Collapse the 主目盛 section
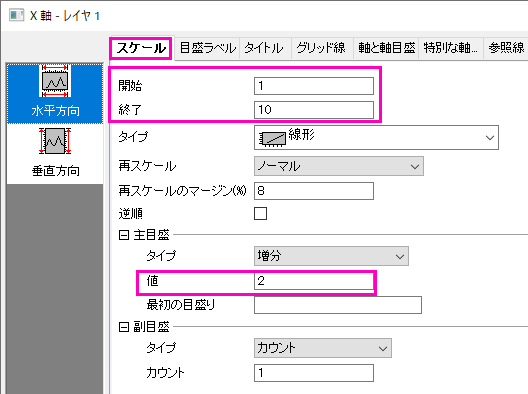Screen dimensions: 528x394 [x=124, y=235]
